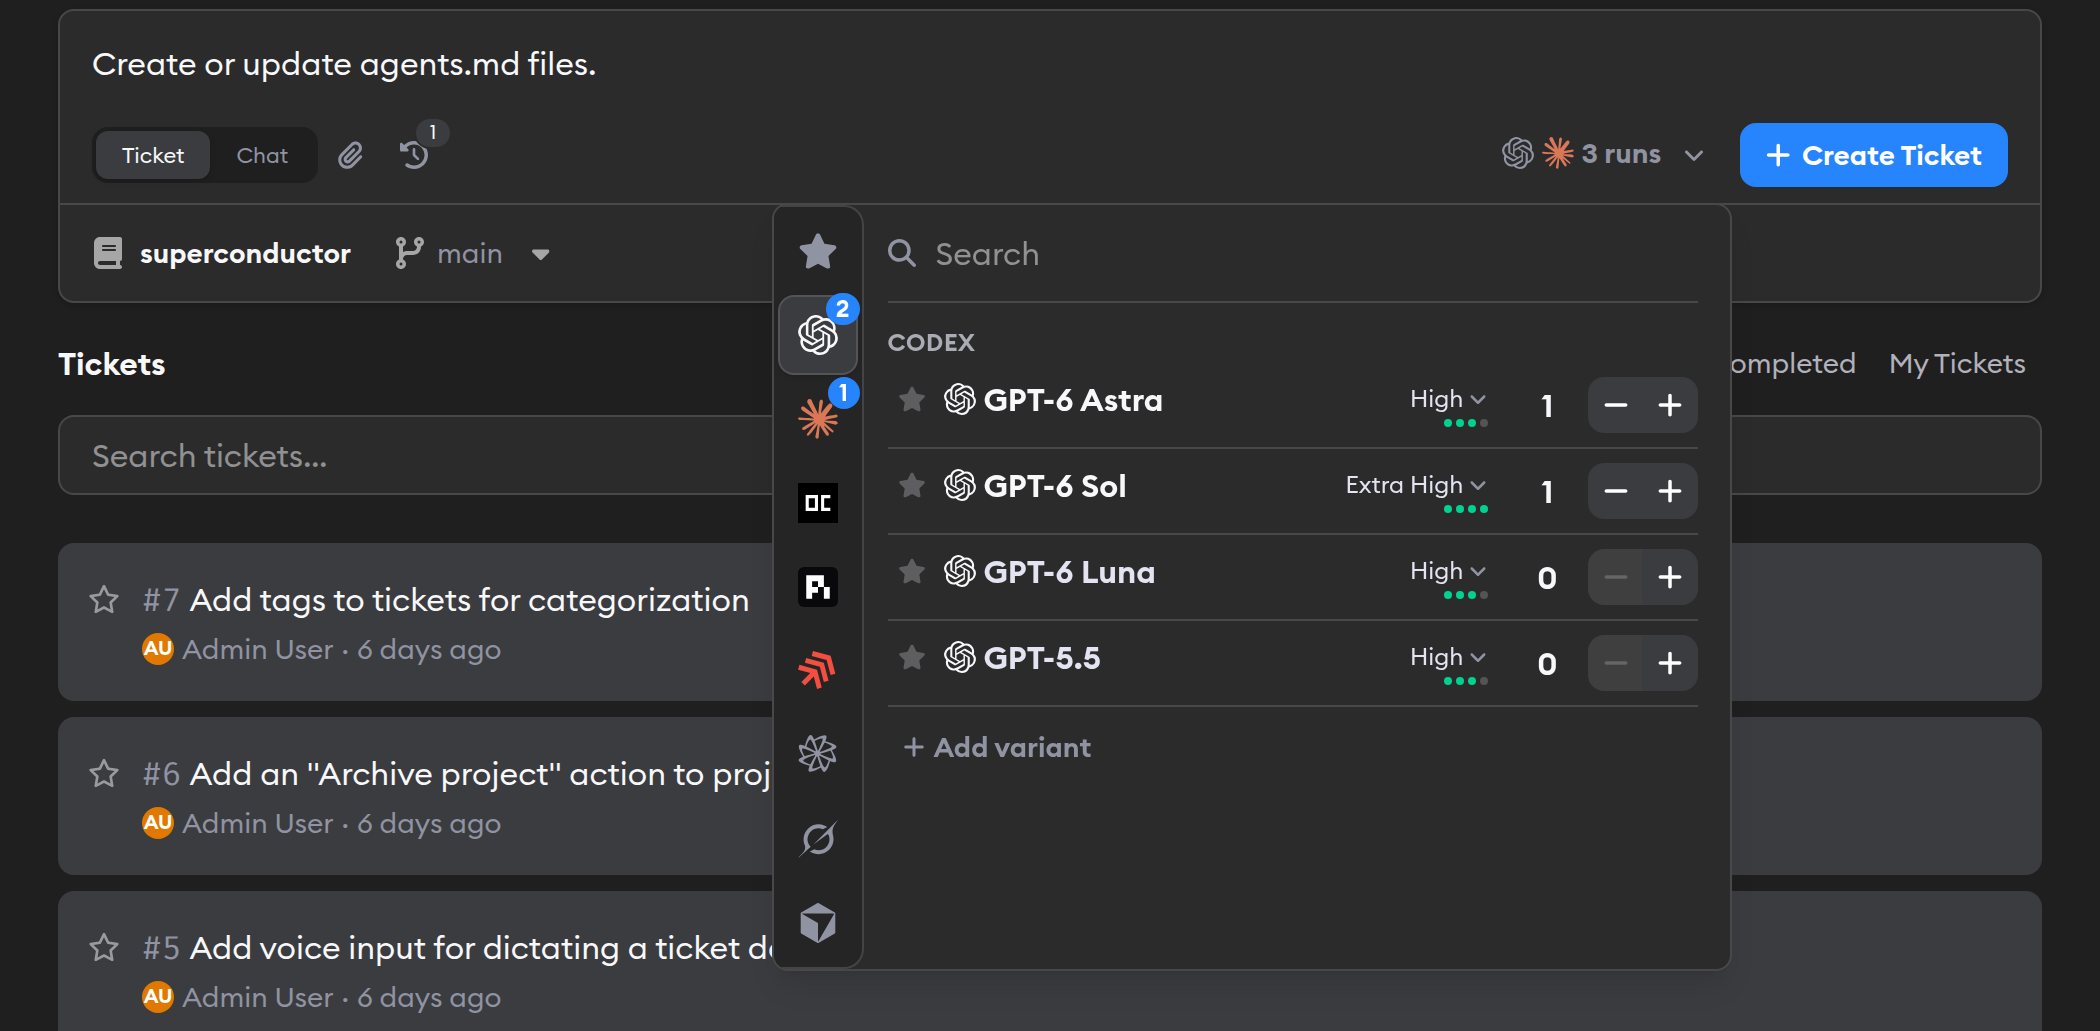Select the superconductor repository
The height and width of the screenshot is (1031, 2100).
pyautogui.click(x=222, y=254)
